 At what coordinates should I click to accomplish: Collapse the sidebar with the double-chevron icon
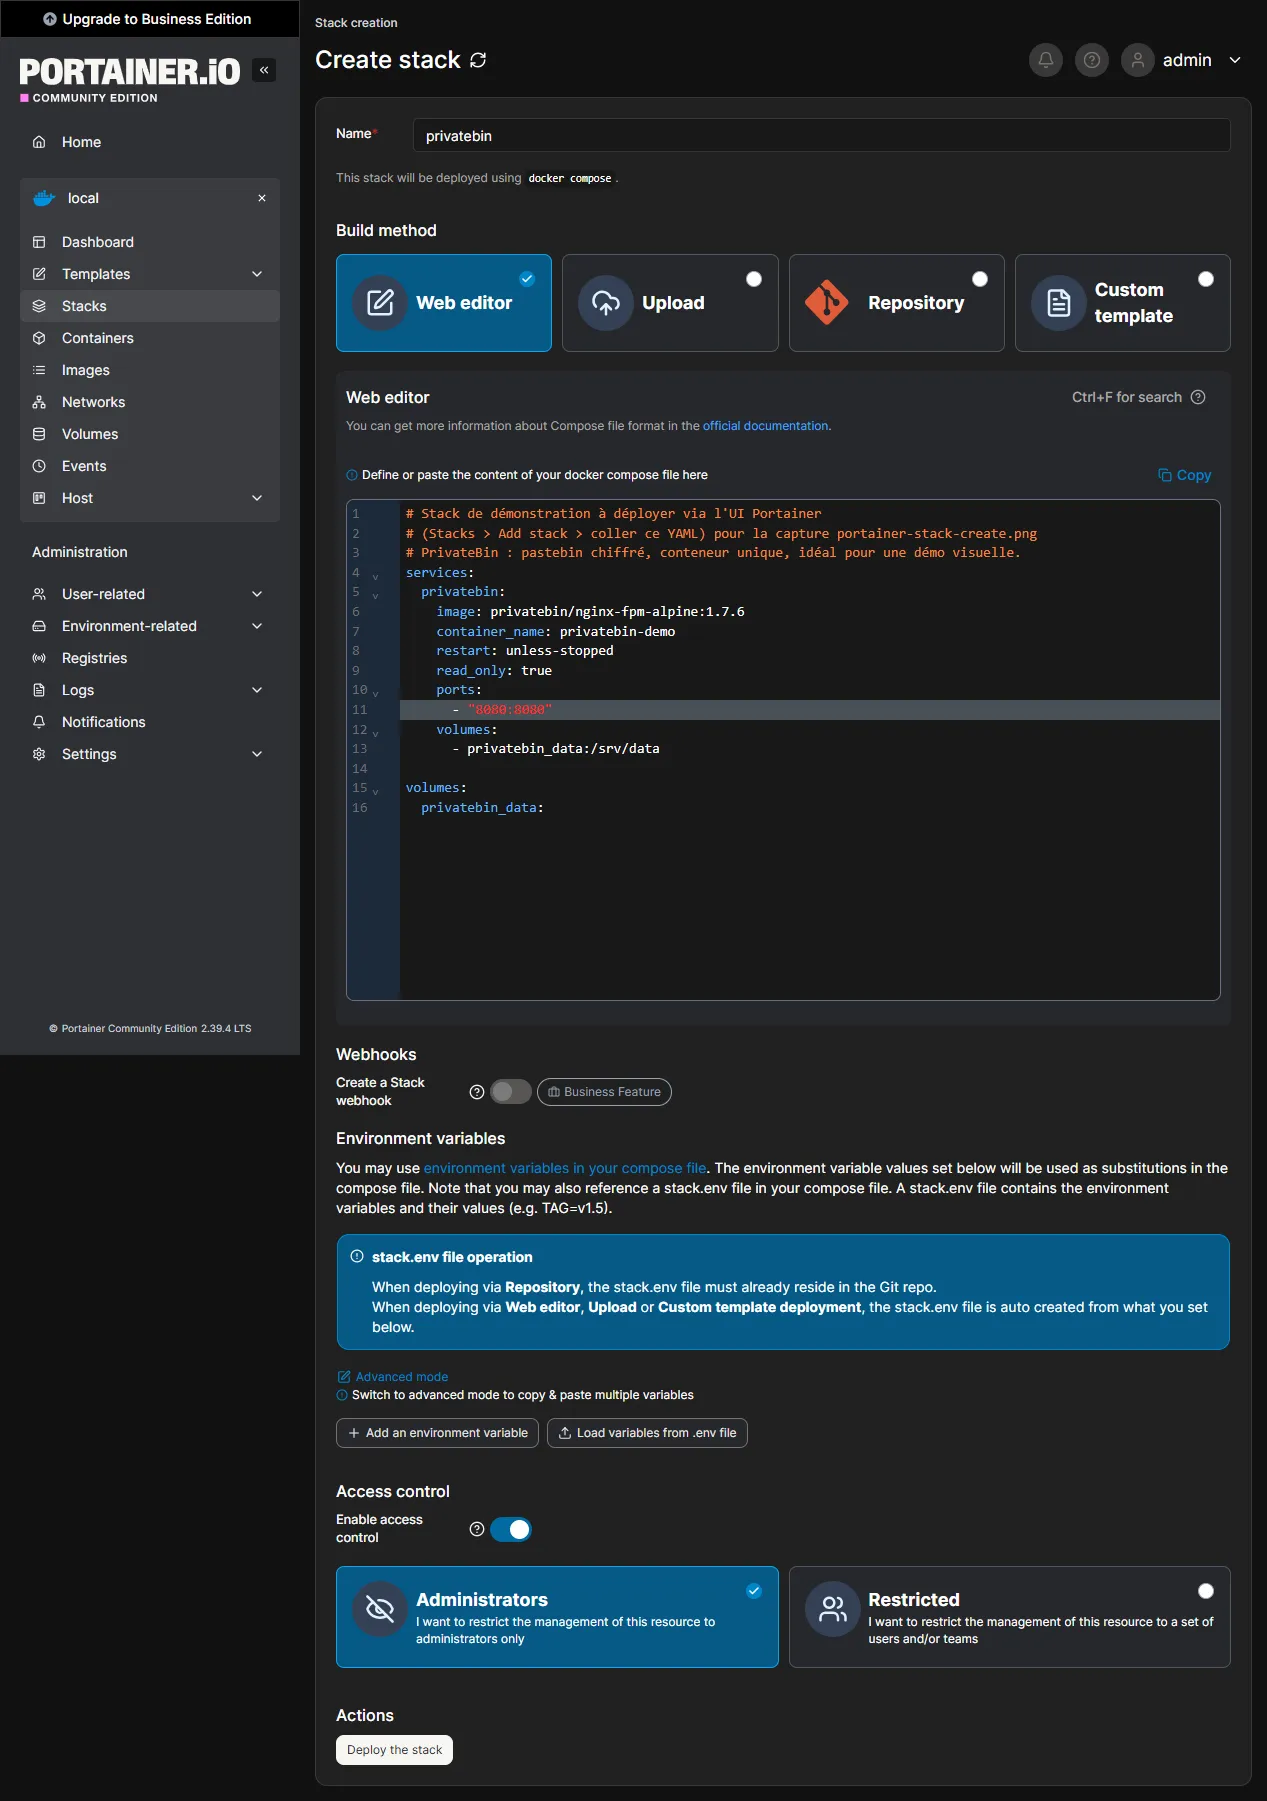click(x=264, y=70)
